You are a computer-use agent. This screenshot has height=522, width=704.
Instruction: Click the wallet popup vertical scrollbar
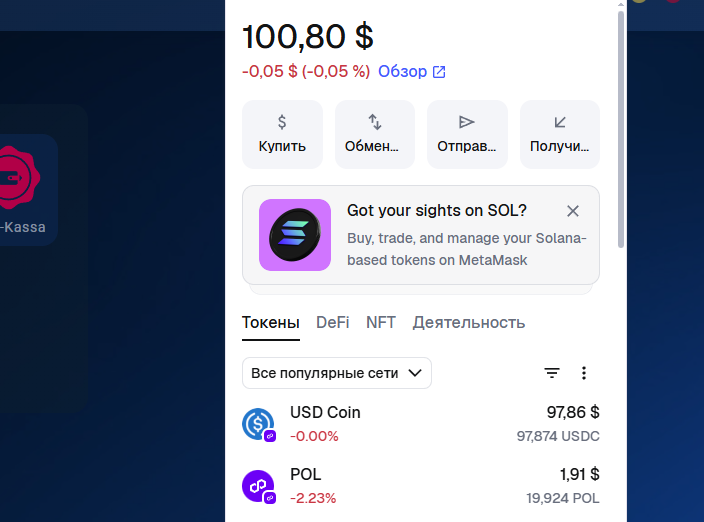pos(621,129)
